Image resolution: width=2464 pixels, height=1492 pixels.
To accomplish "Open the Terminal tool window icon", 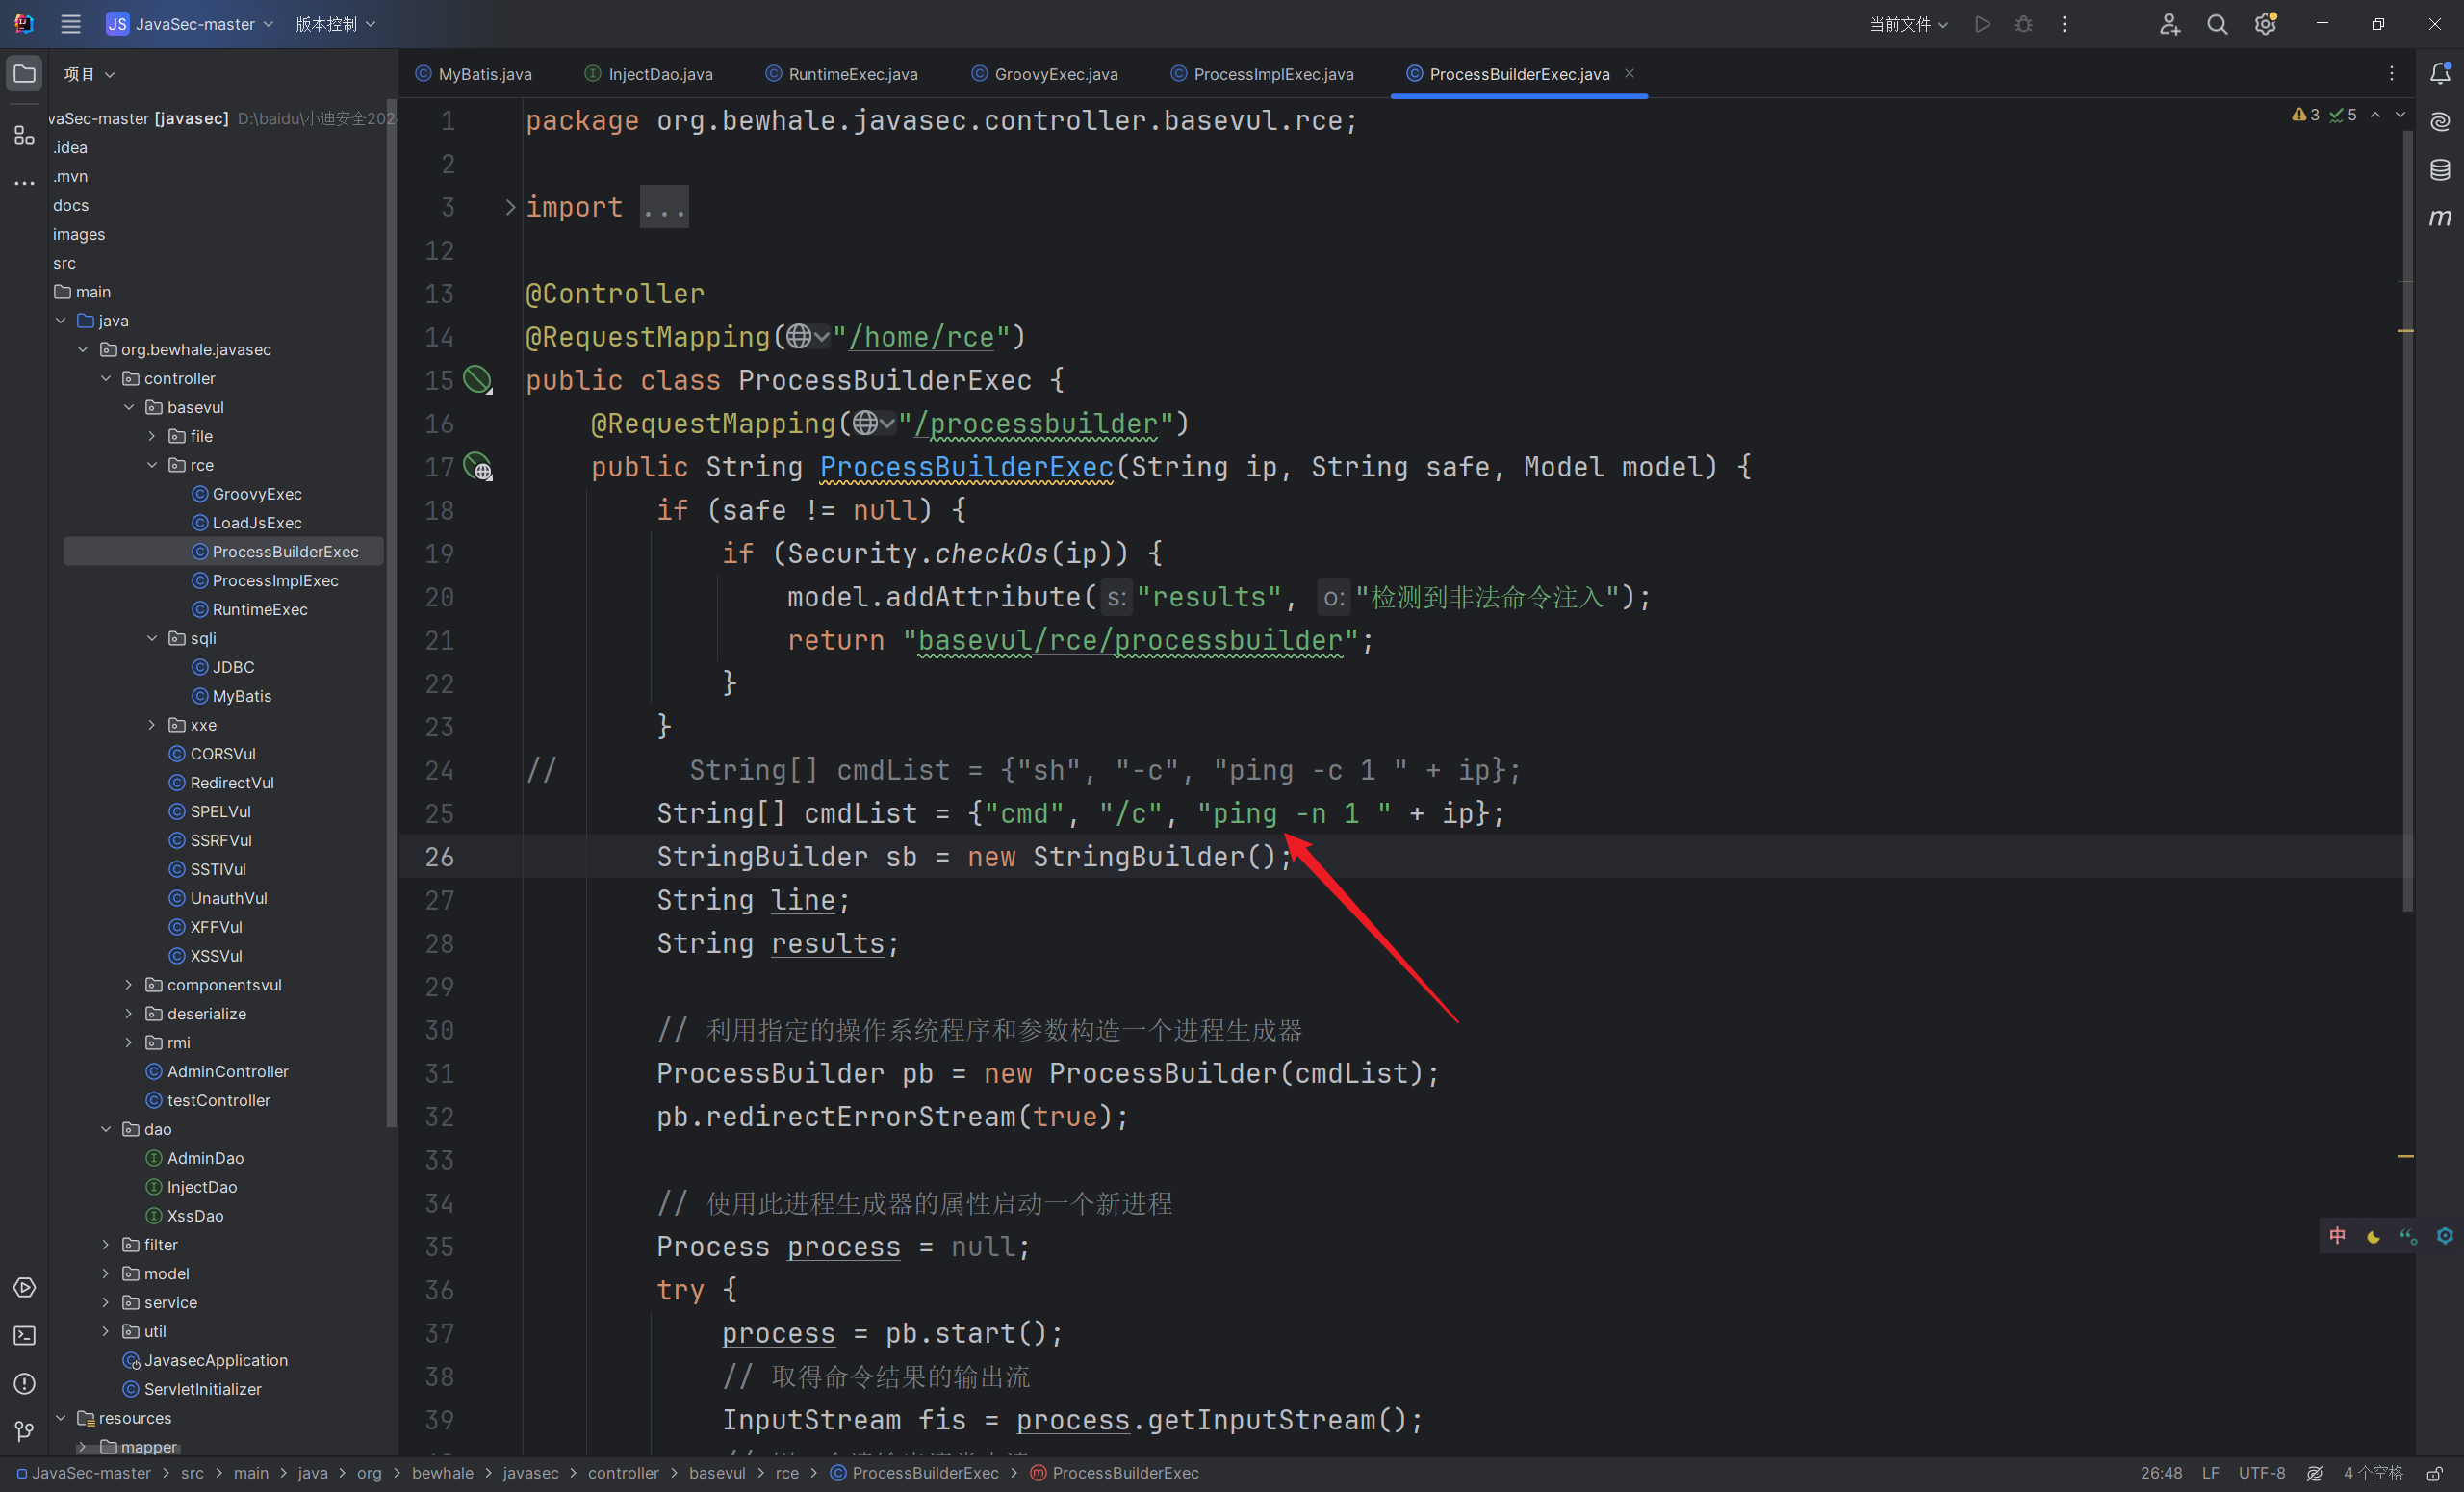I will [x=24, y=1335].
